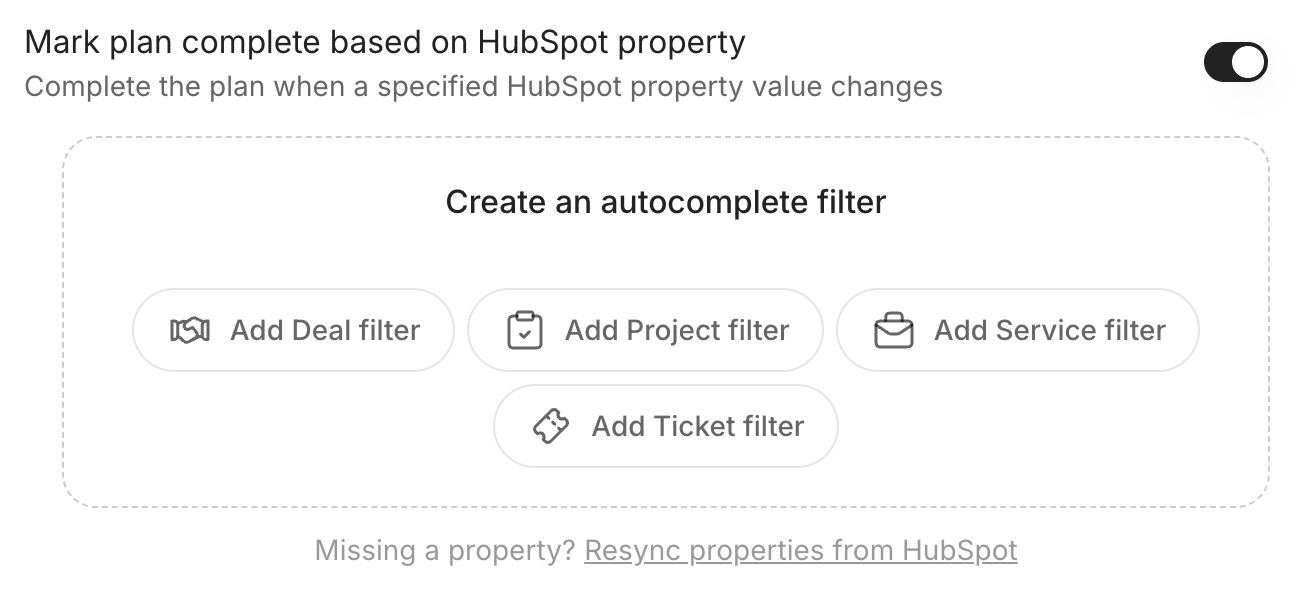This screenshot has height=610, width=1304.
Task: Click the ticket icon for Ticket filter
Action: click(551, 426)
